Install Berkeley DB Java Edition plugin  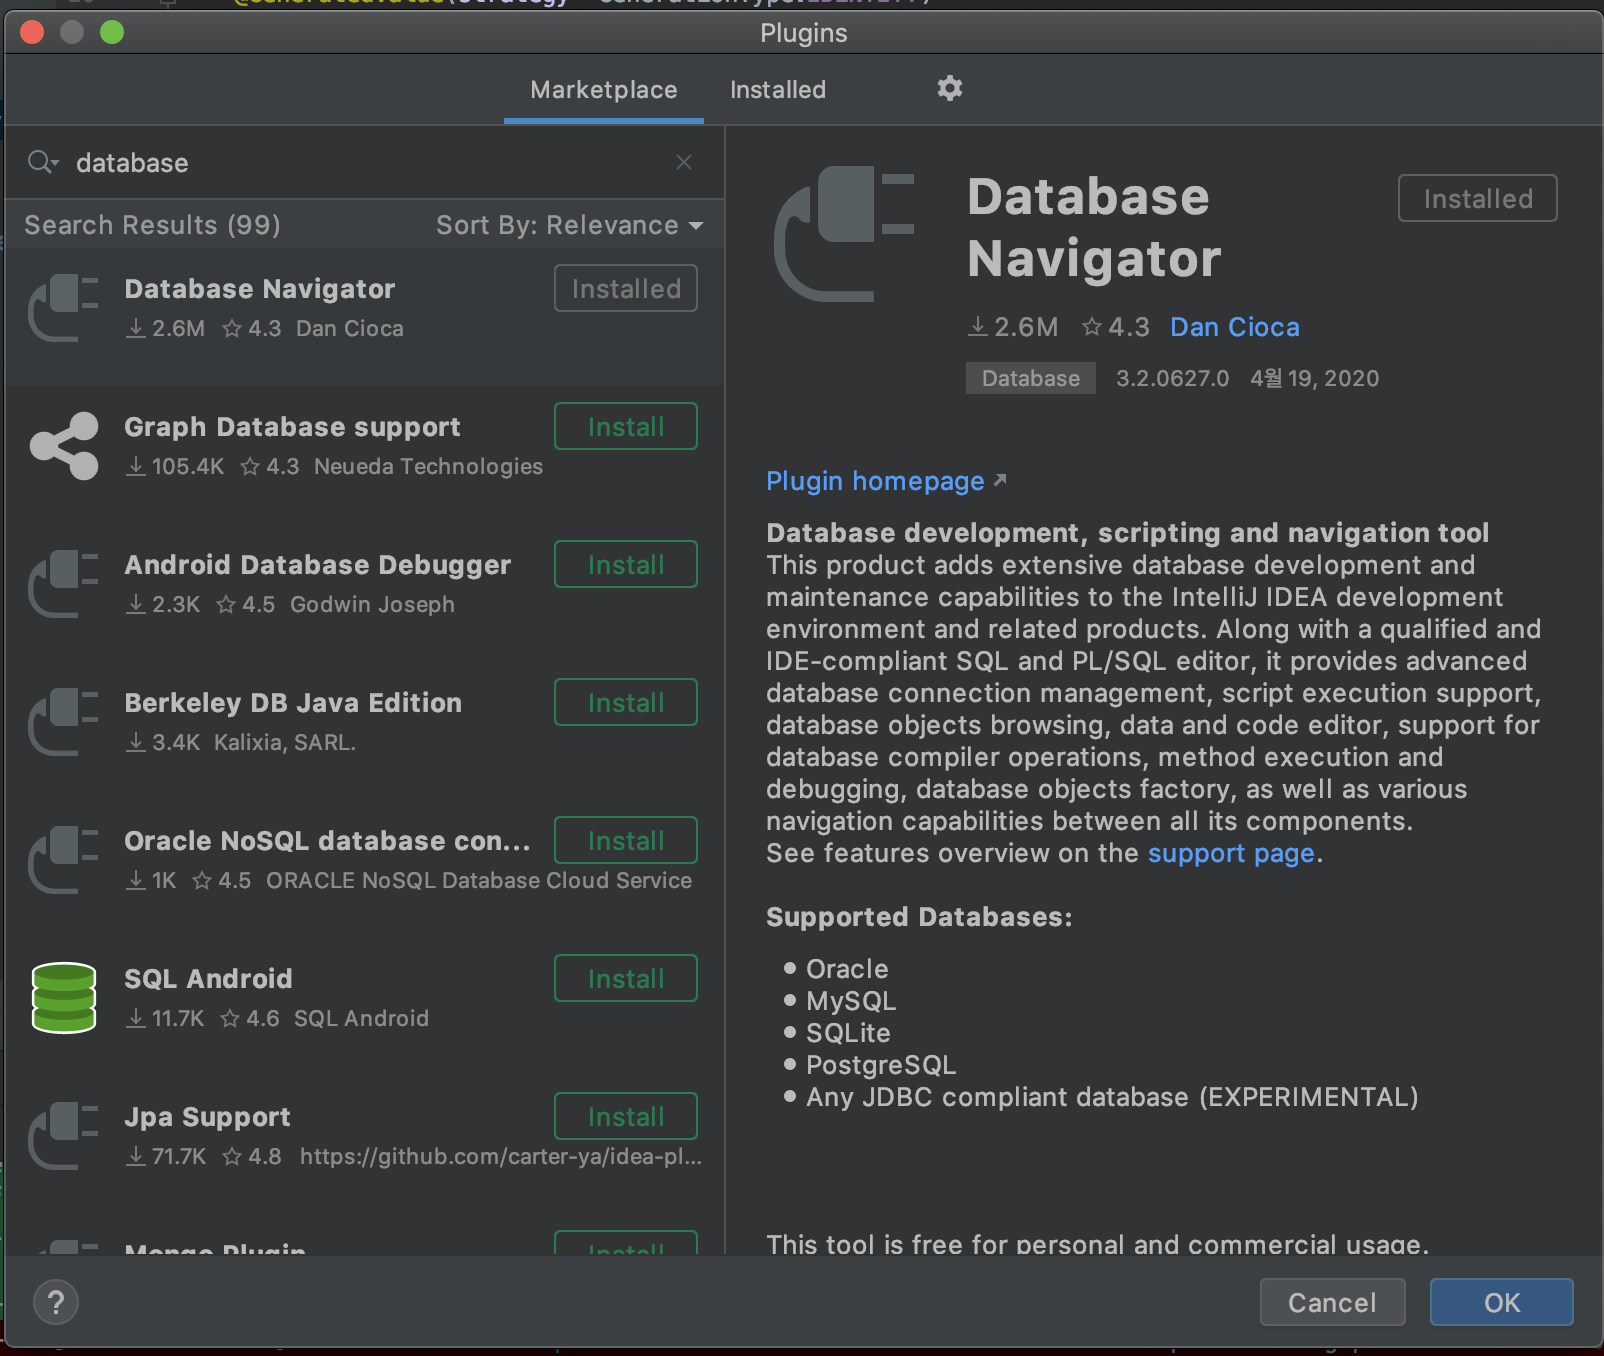626,703
